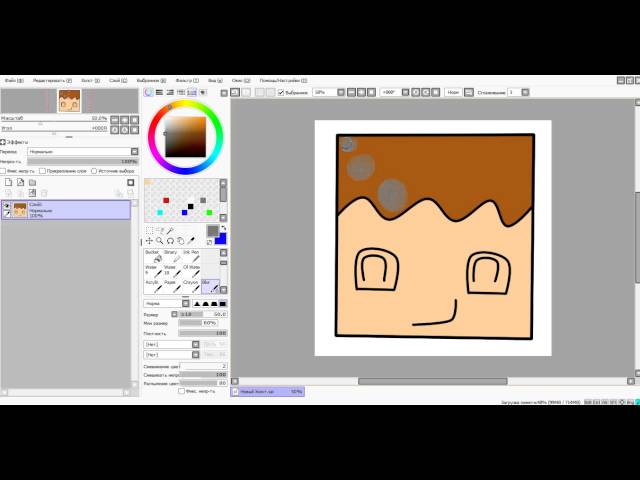
Task: Click navigator zoom out button
Action: coord(115,120)
